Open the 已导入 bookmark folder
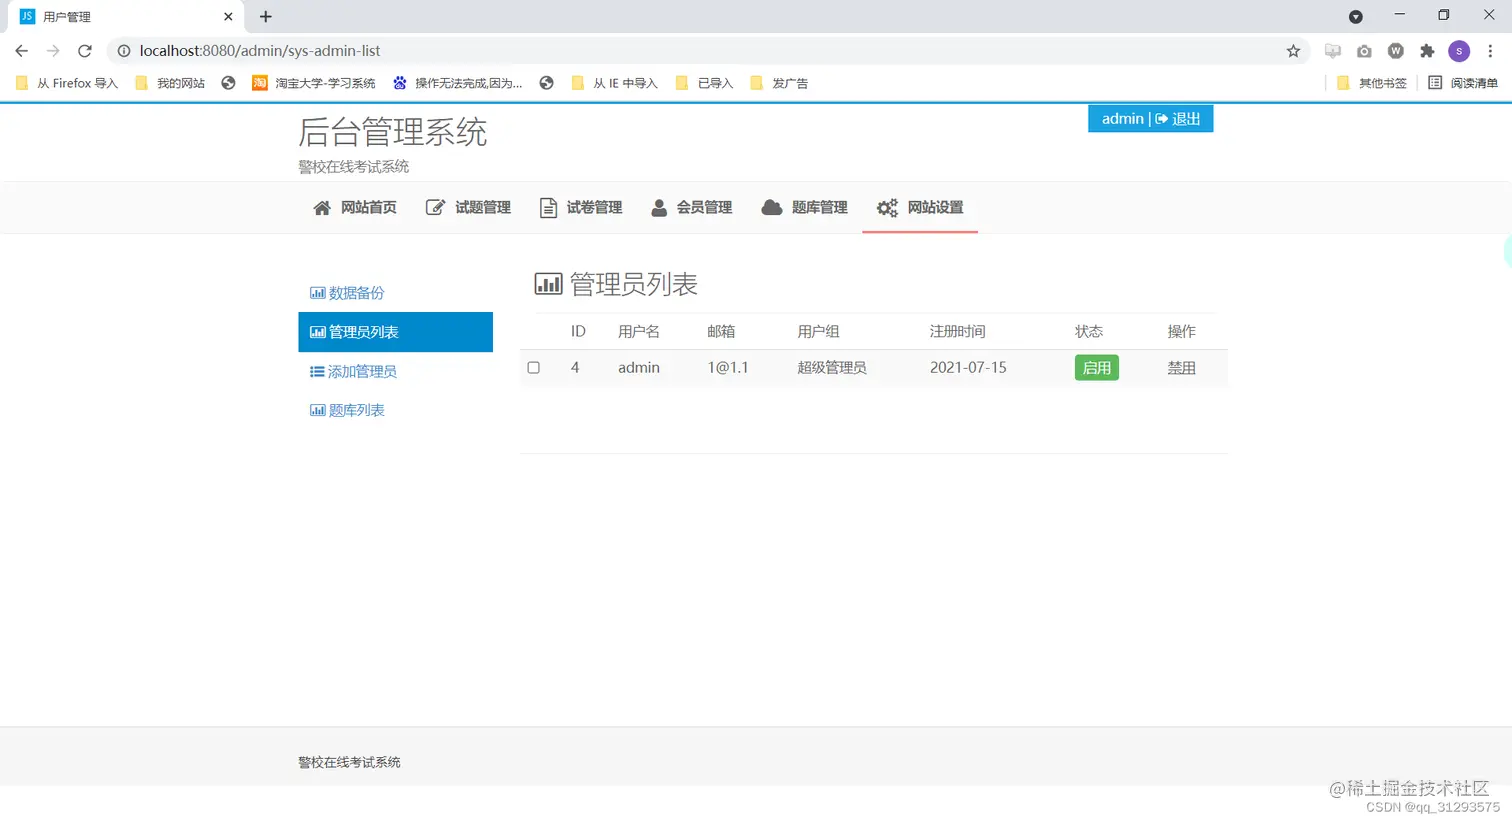This screenshot has height=821, width=1512. pos(705,83)
